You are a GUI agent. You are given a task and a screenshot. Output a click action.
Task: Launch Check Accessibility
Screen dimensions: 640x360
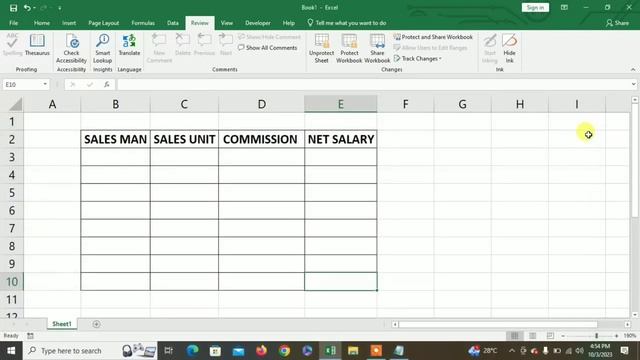tap(71, 49)
